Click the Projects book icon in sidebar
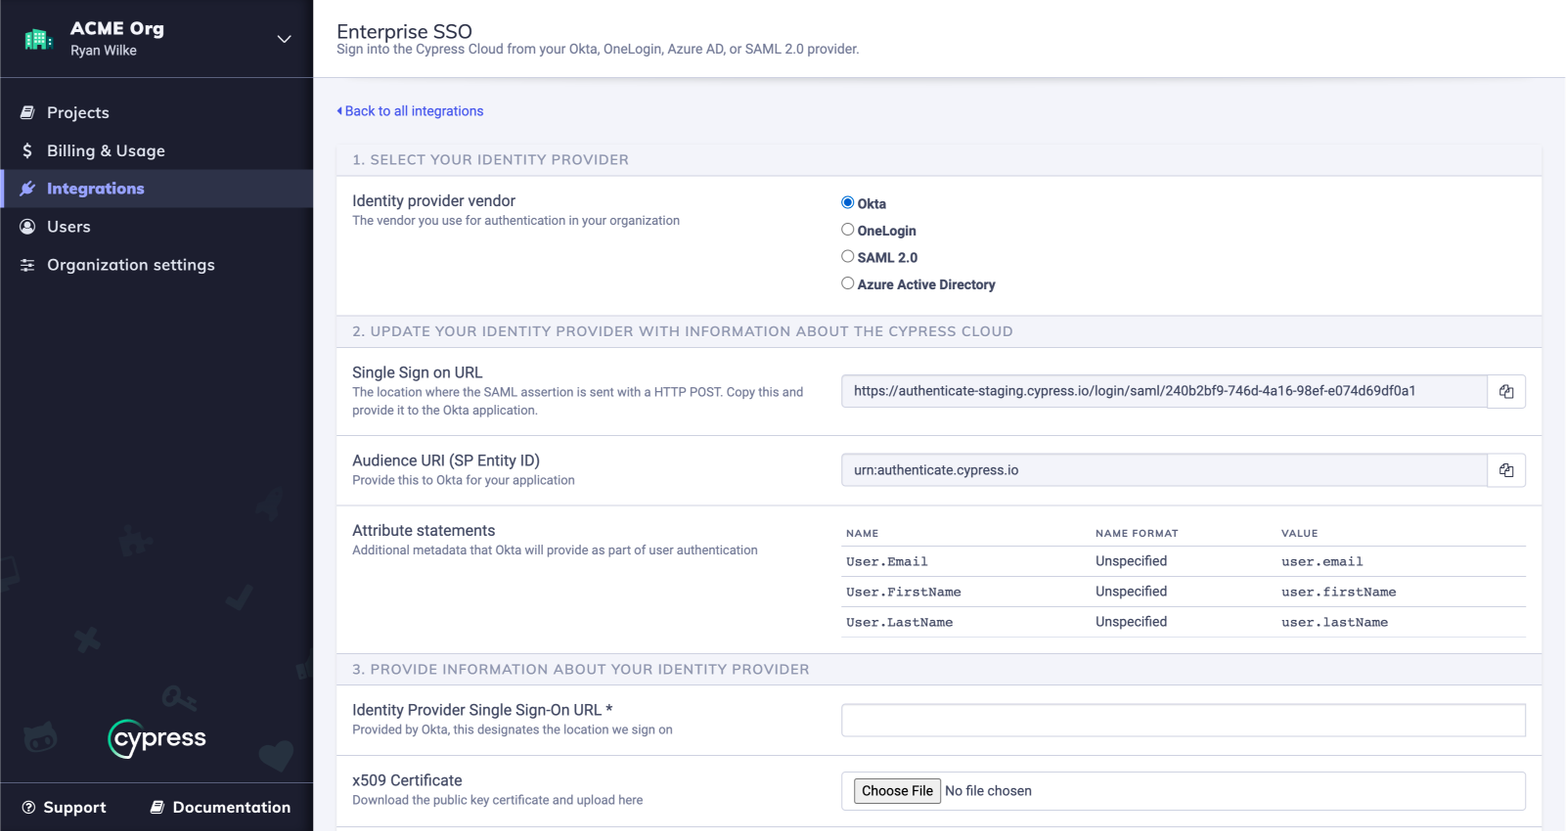The width and height of the screenshot is (1566, 831). pyautogui.click(x=27, y=112)
